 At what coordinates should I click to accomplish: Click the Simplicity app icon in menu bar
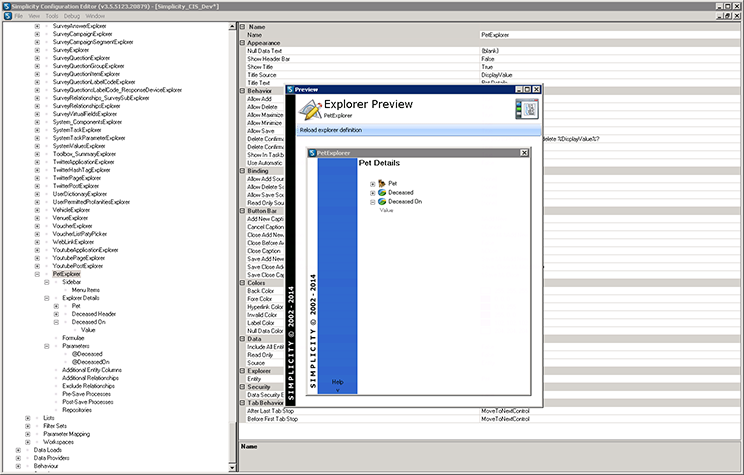pyautogui.click(x=8, y=16)
